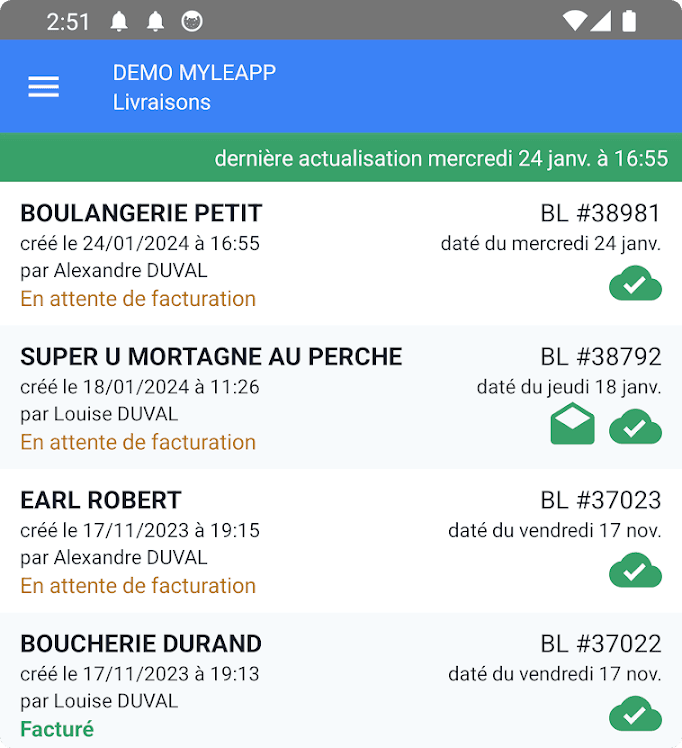This screenshot has height=748, width=682.
Task: Open the SUPER U MORTAGNE AU PERCHE delivery
Action: pos(341,397)
